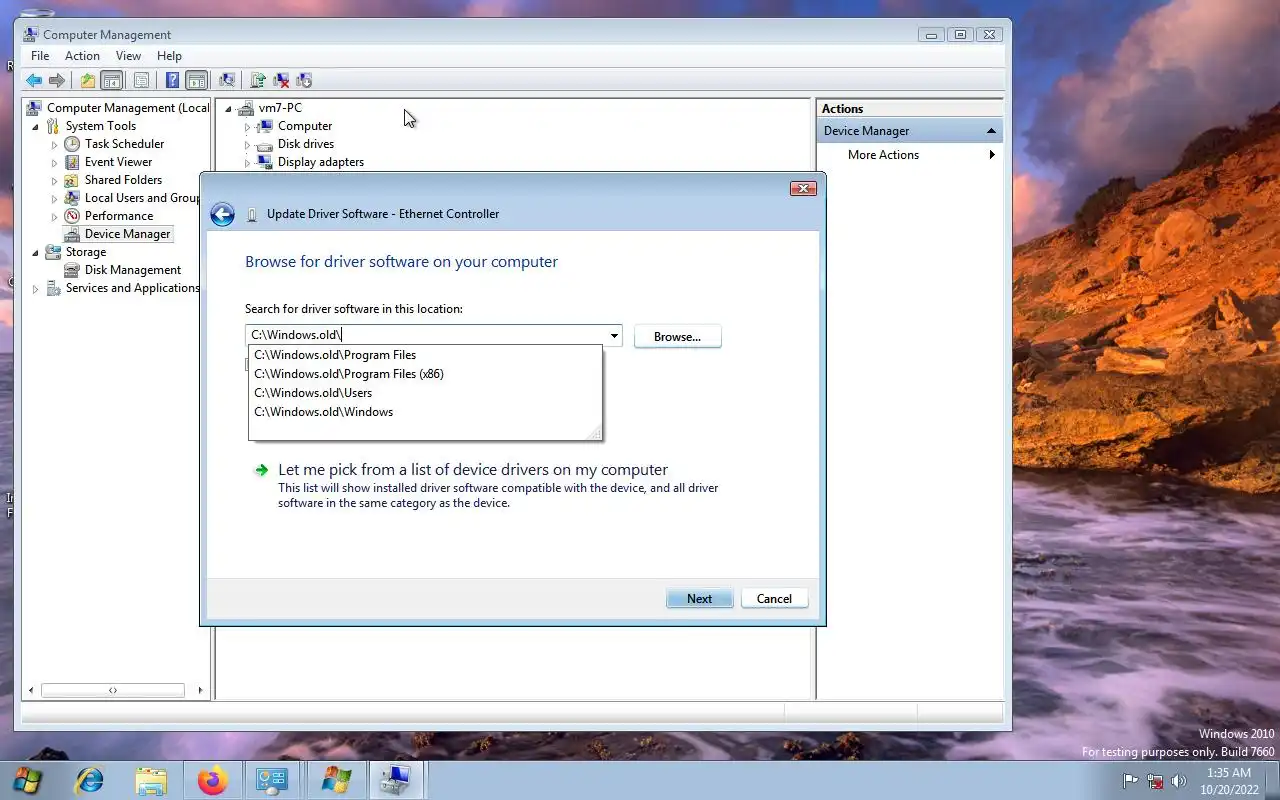Click the Computer Management title bar icon
1280x800 pixels.
31,35
